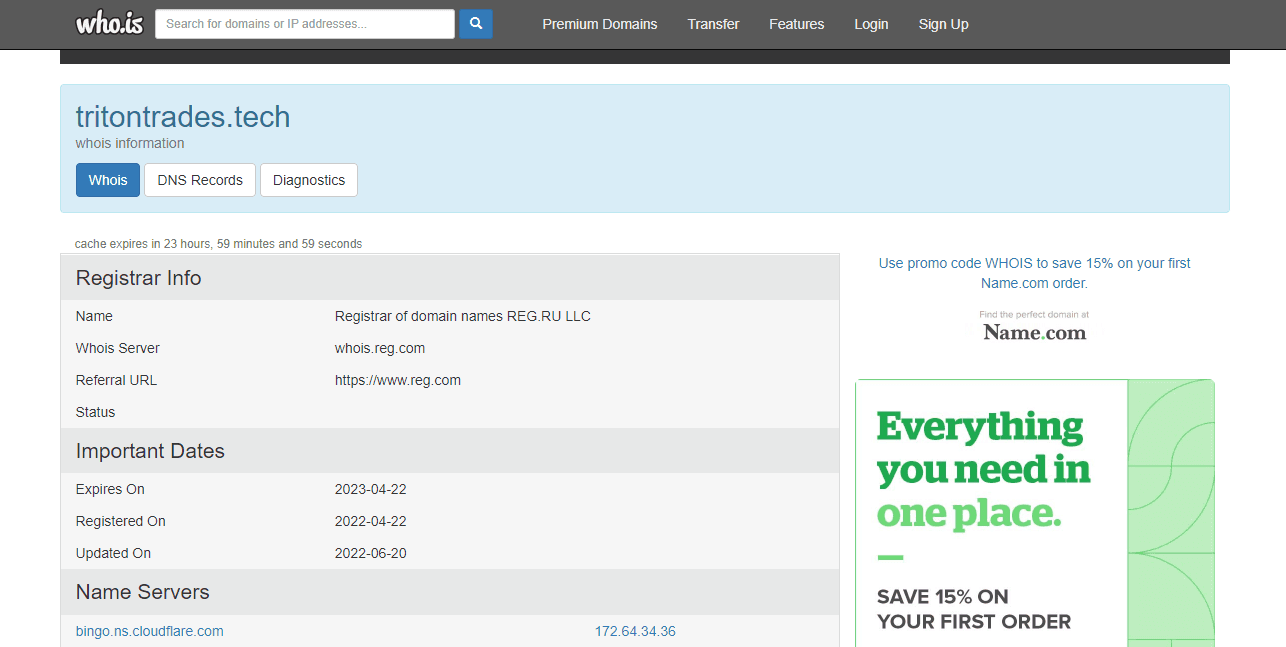Image resolution: width=1286 pixels, height=647 pixels.
Task: Click the Name.com logo
Action: click(1034, 332)
